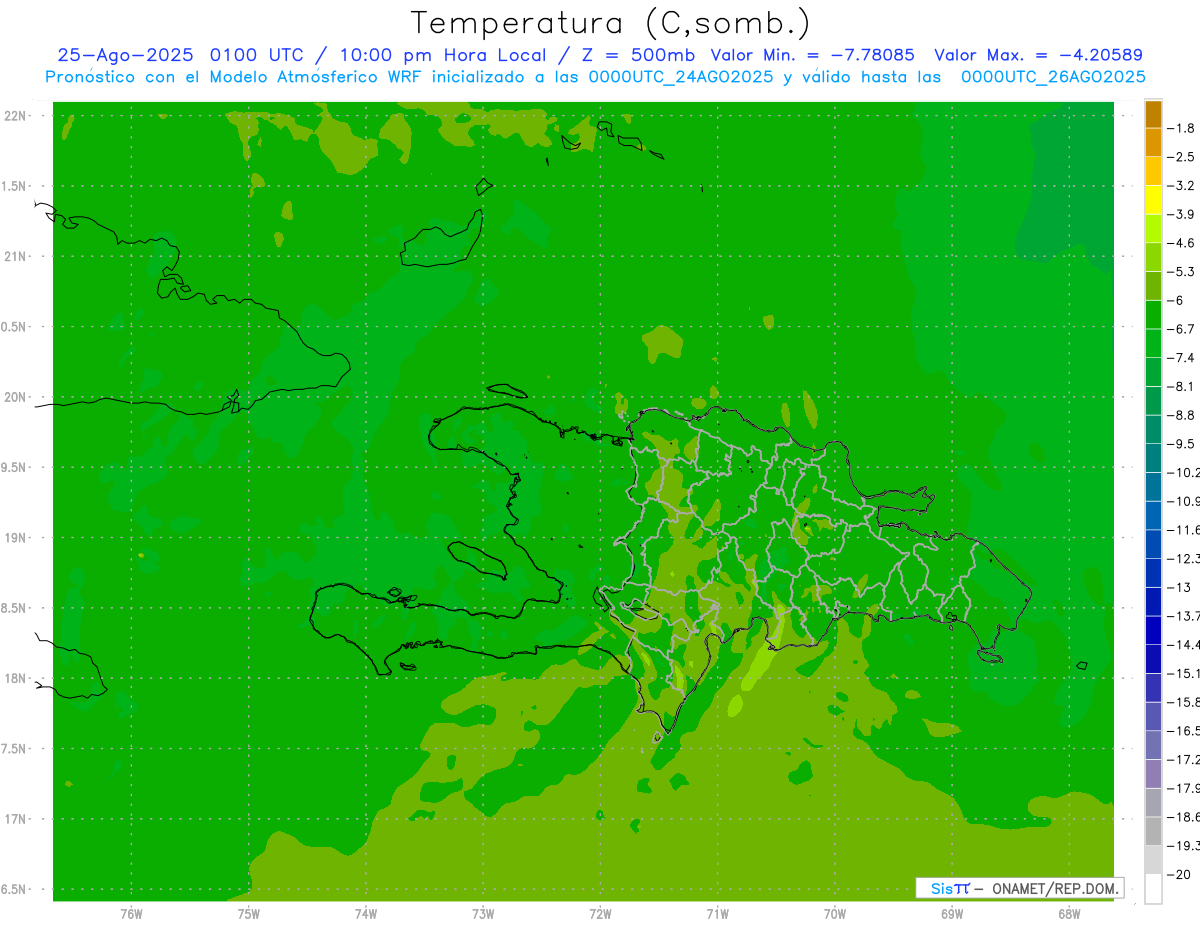The image size is (1200, 927).
Task: Click the '-9.5' color scale value
Action: coord(1181,444)
